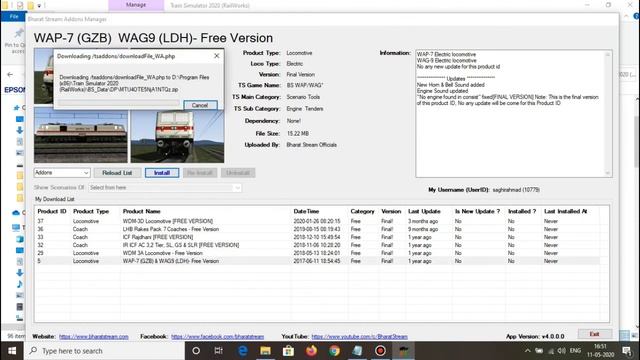Click the Exit button
This screenshot has height=360, width=640.
click(595, 334)
